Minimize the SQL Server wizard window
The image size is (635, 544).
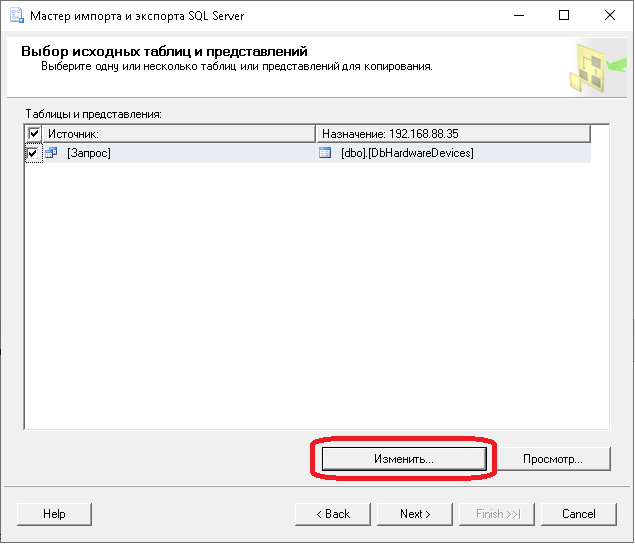[x=519, y=16]
